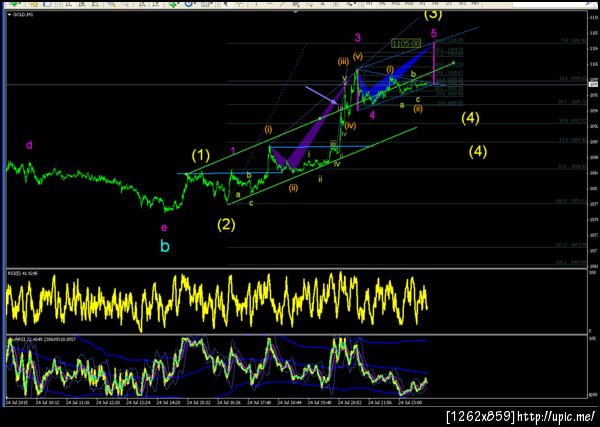Click the purple arrow drawing object
600x427 pixels.
pyautogui.click(x=321, y=95)
